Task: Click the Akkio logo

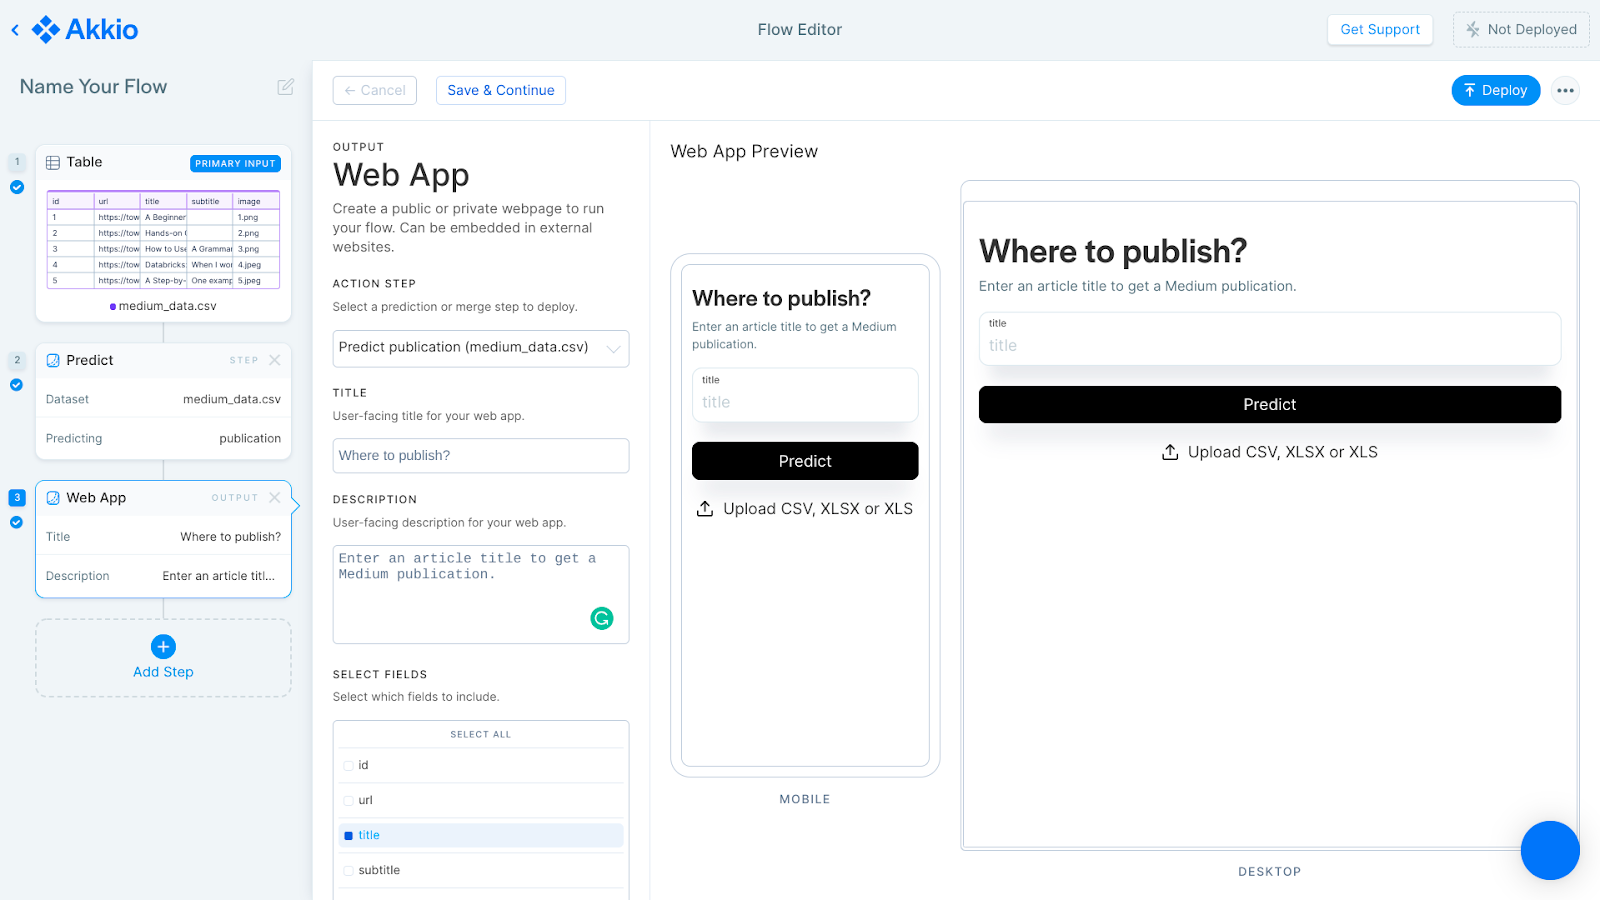Action: pos(84,29)
